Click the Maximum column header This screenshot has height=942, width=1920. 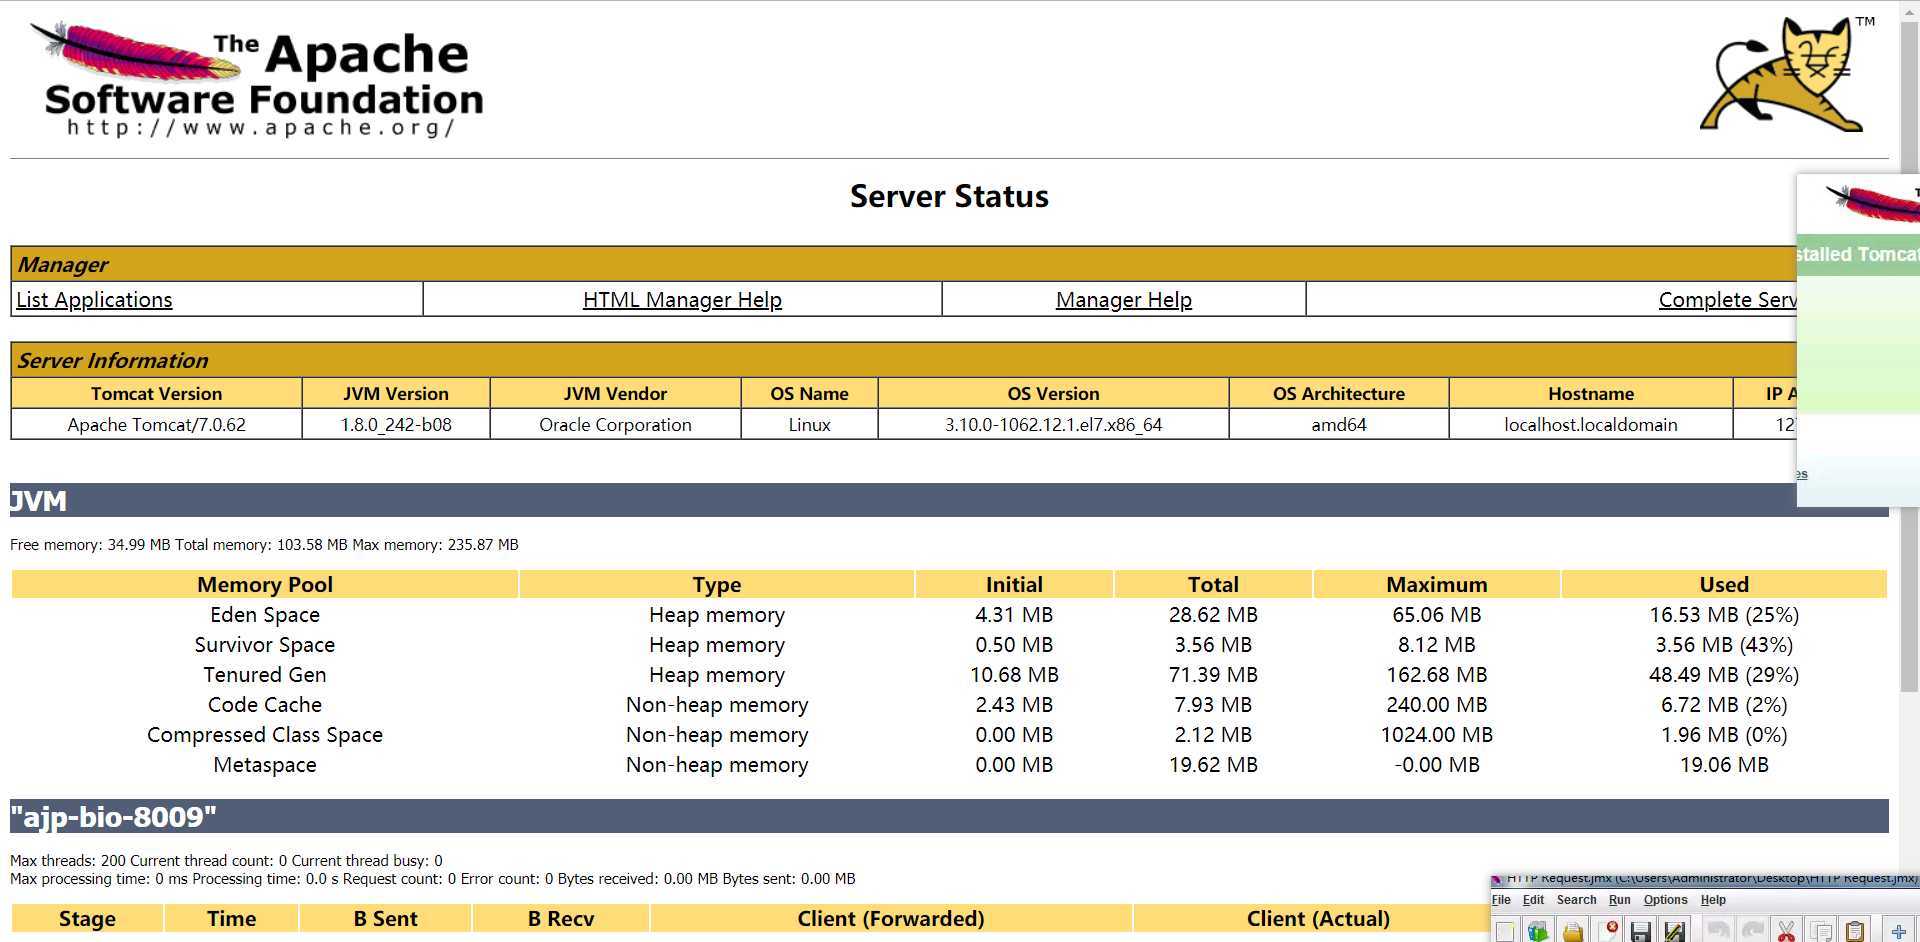[1437, 585]
